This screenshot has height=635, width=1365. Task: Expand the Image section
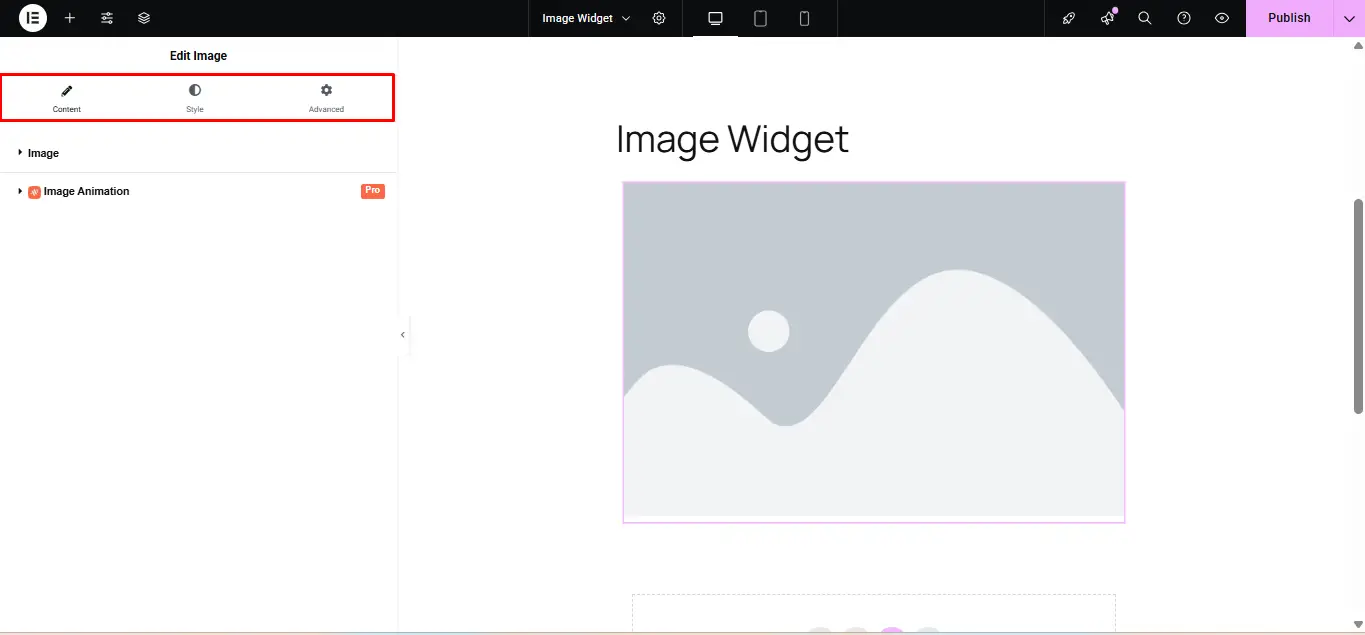pos(198,153)
